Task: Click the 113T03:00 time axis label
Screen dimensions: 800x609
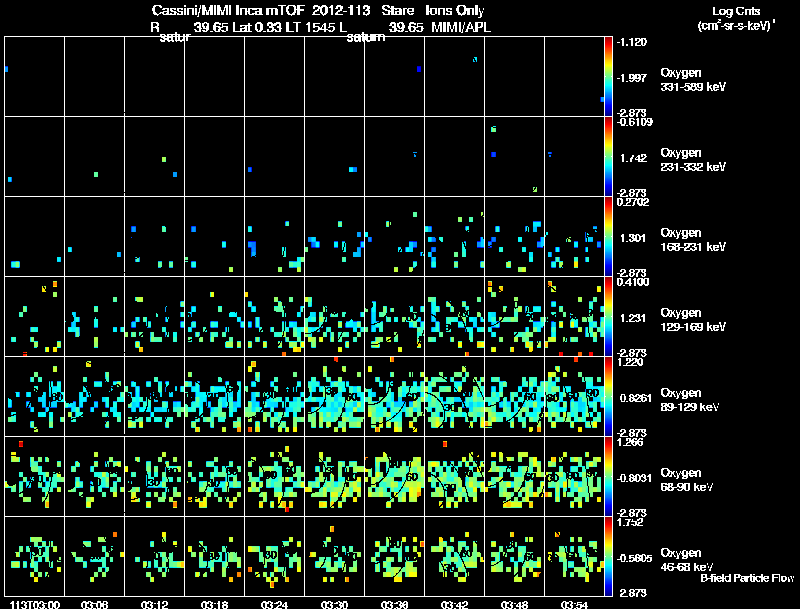Action: point(35,605)
